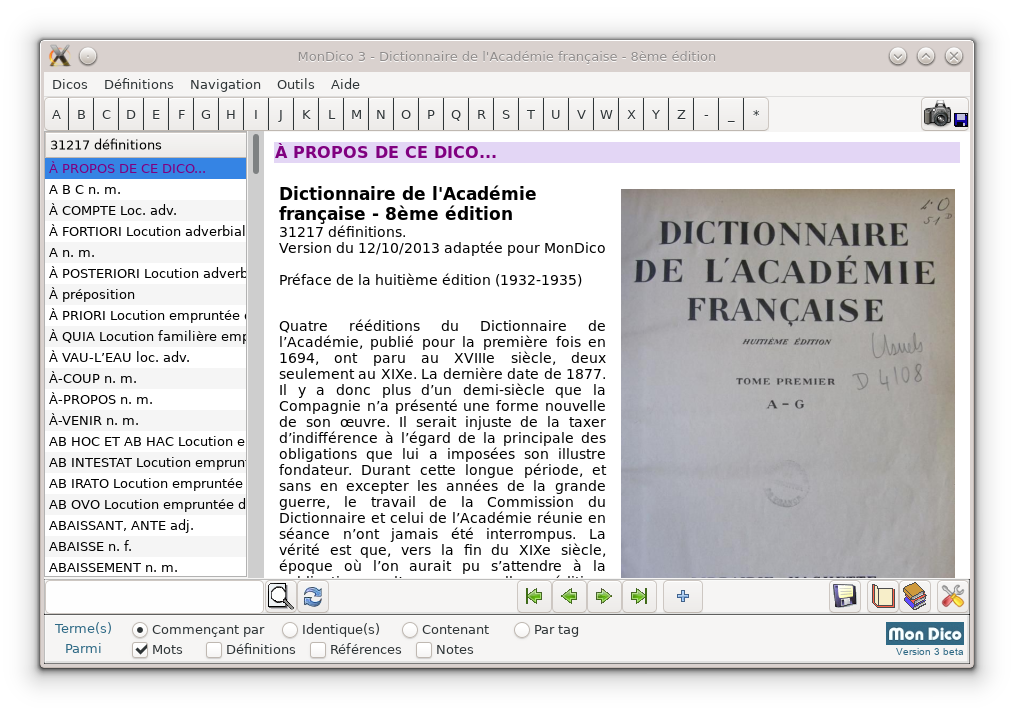Open the Navigation menu
The height and width of the screenshot is (708, 1014).
(x=225, y=85)
